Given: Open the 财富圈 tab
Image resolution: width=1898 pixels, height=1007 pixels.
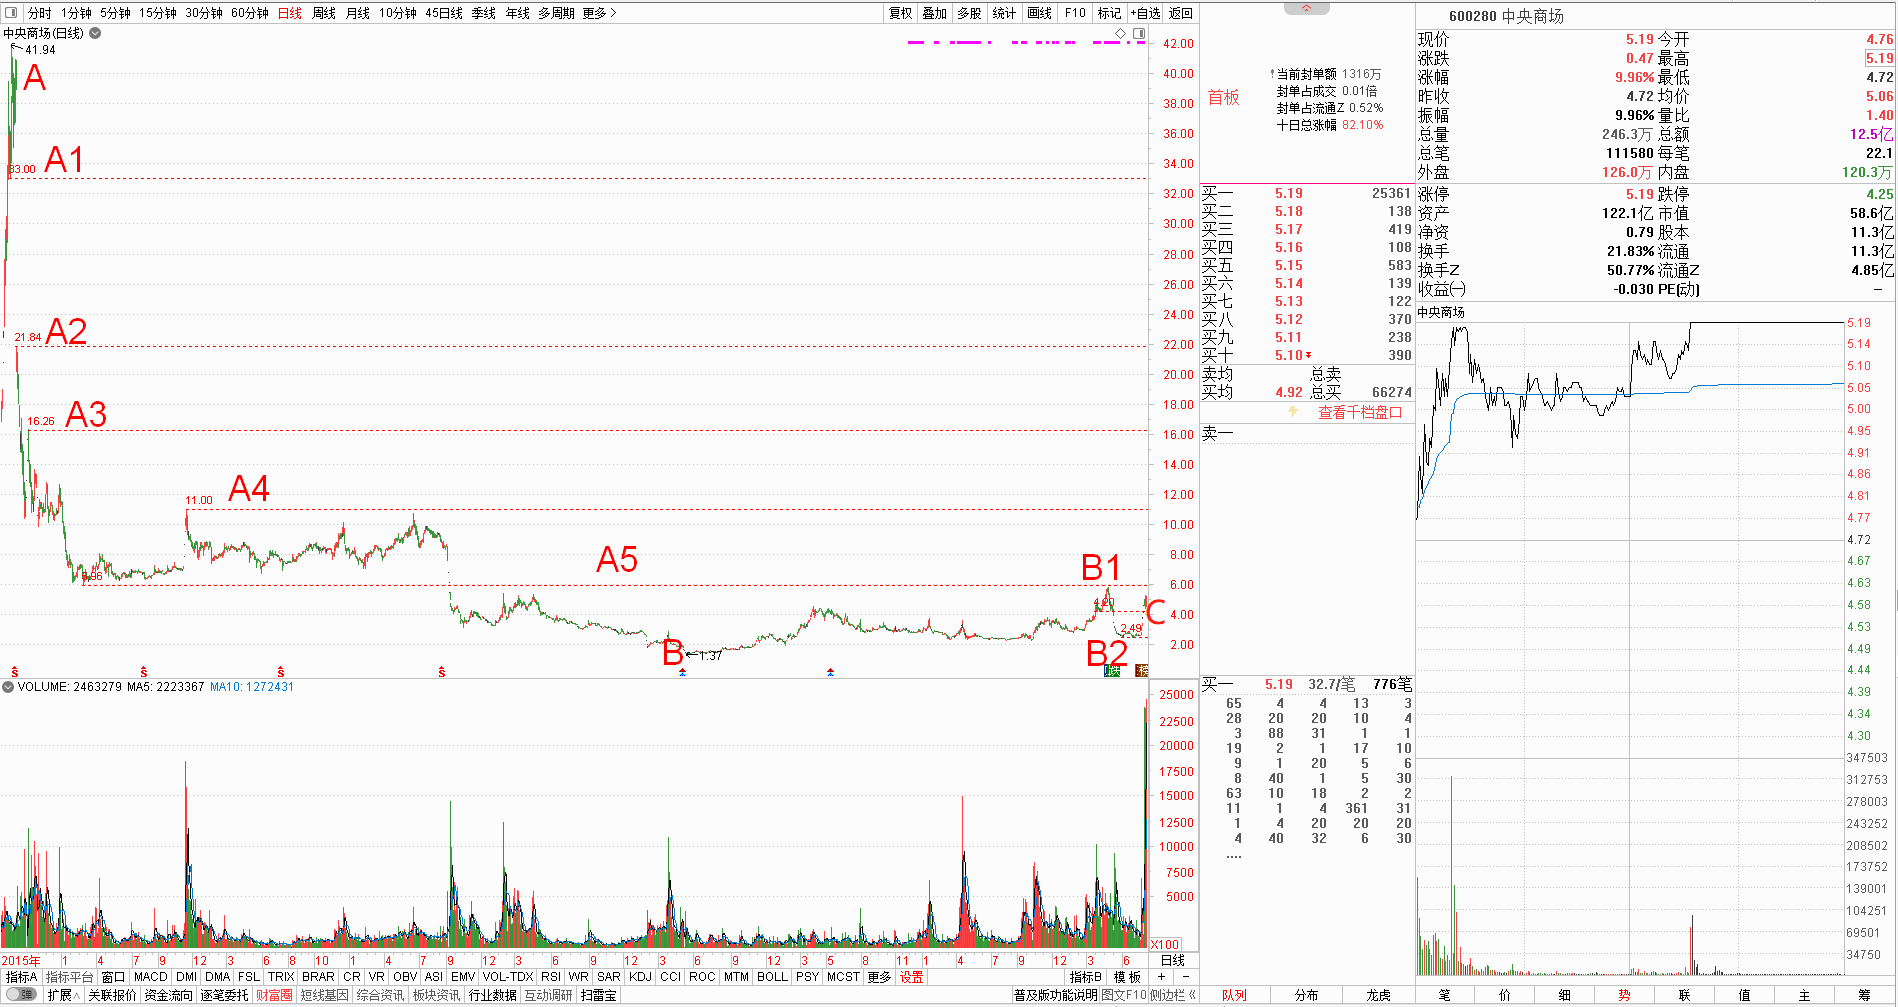Looking at the screenshot, I should pyautogui.click(x=274, y=995).
